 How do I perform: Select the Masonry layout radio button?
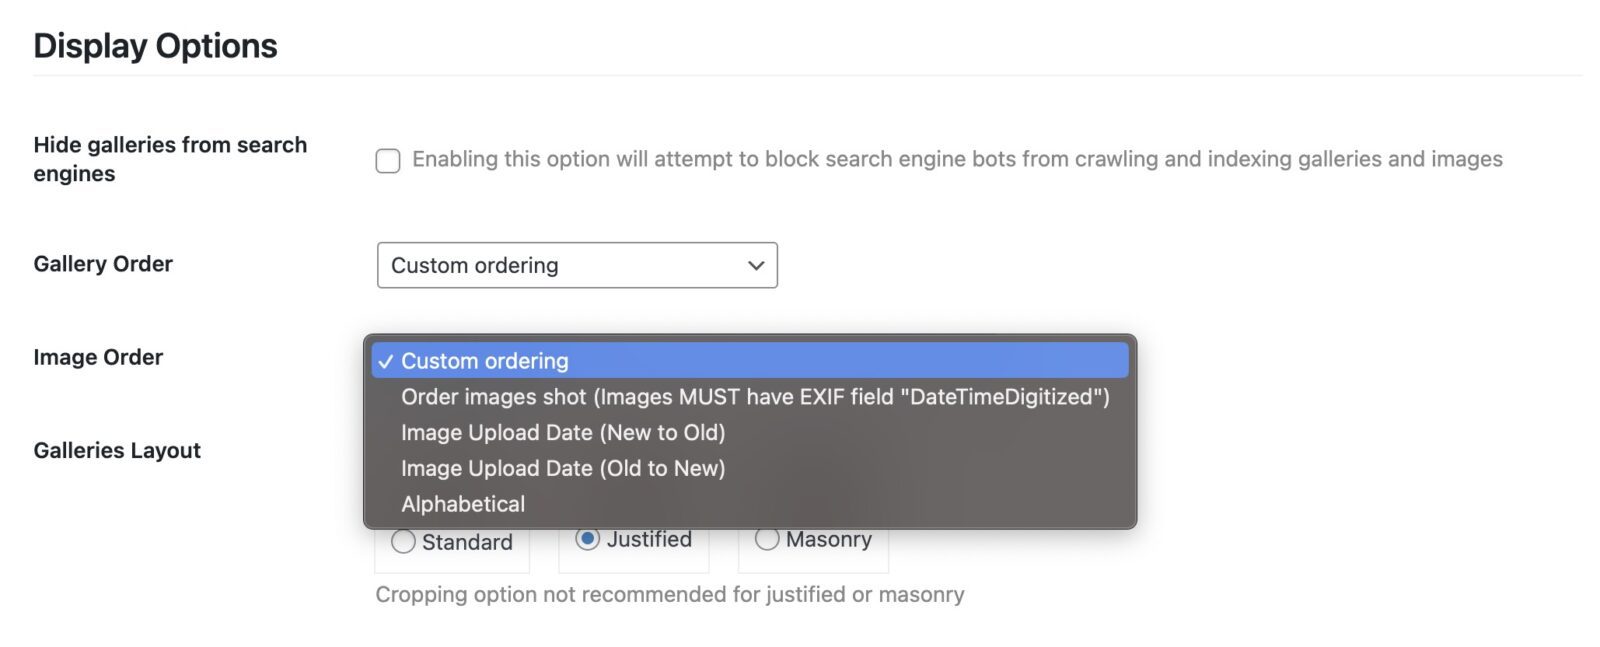[x=767, y=539]
